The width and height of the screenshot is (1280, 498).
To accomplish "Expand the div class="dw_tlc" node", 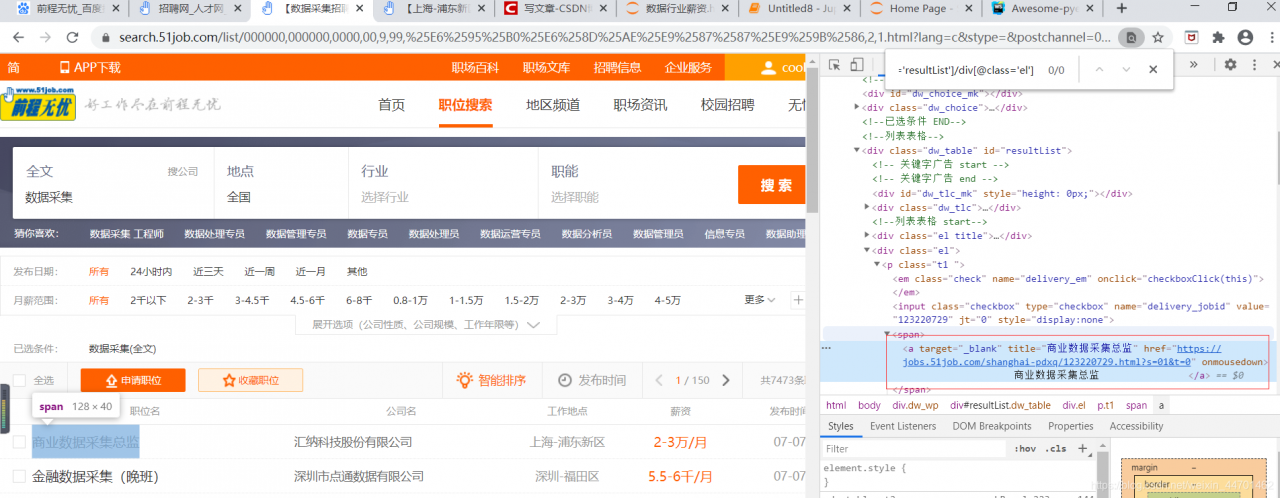I will click(x=869, y=207).
